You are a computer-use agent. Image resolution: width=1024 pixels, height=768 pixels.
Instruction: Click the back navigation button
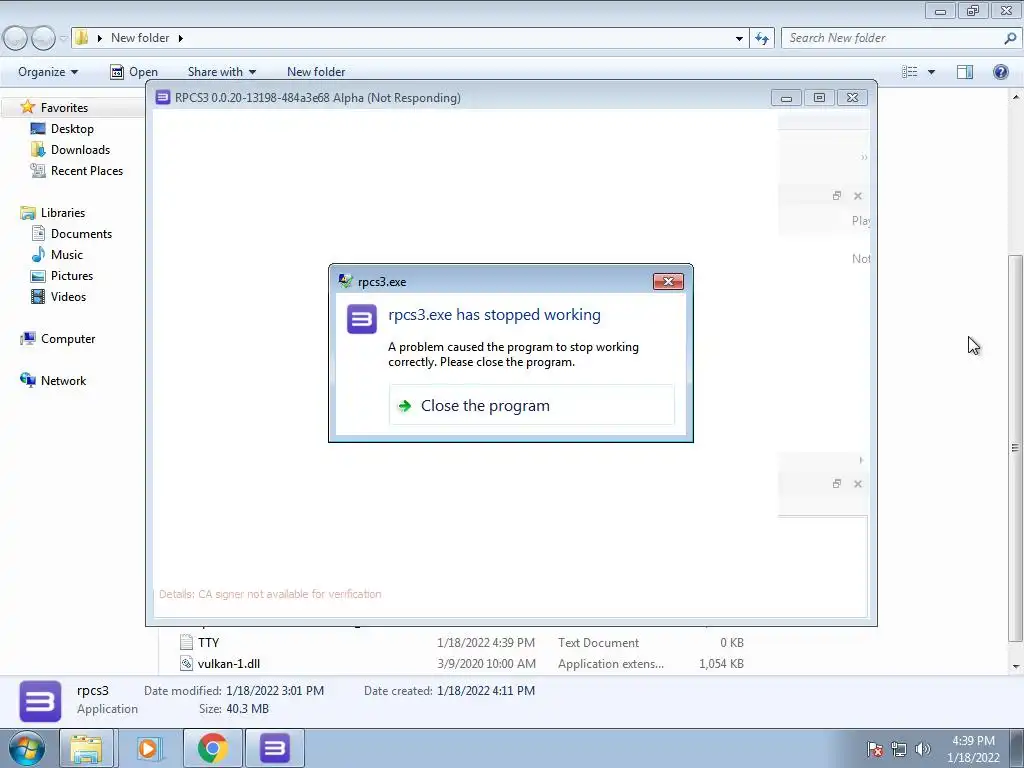[16, 38]
